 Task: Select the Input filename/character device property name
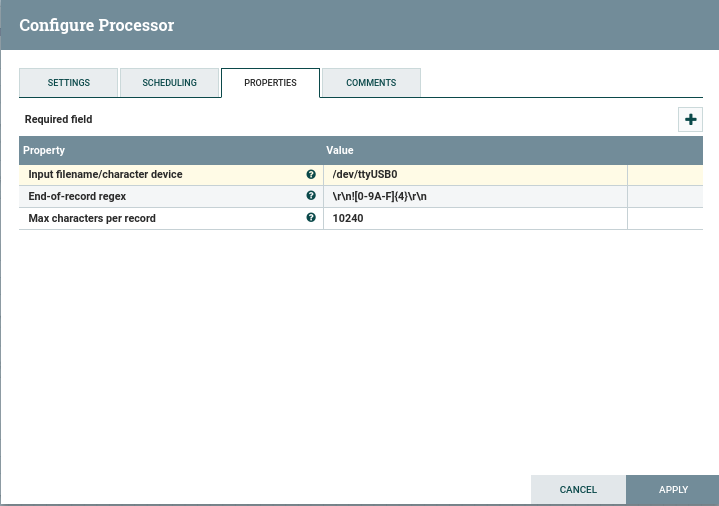pos(105,174)
